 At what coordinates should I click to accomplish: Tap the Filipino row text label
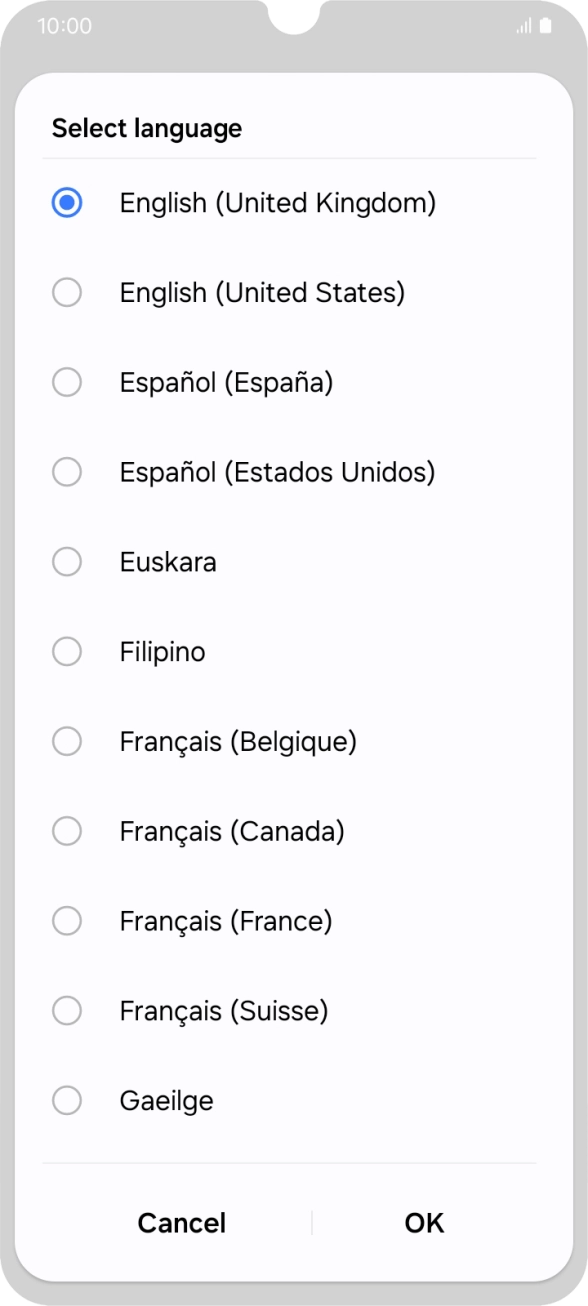pos(162,651)
